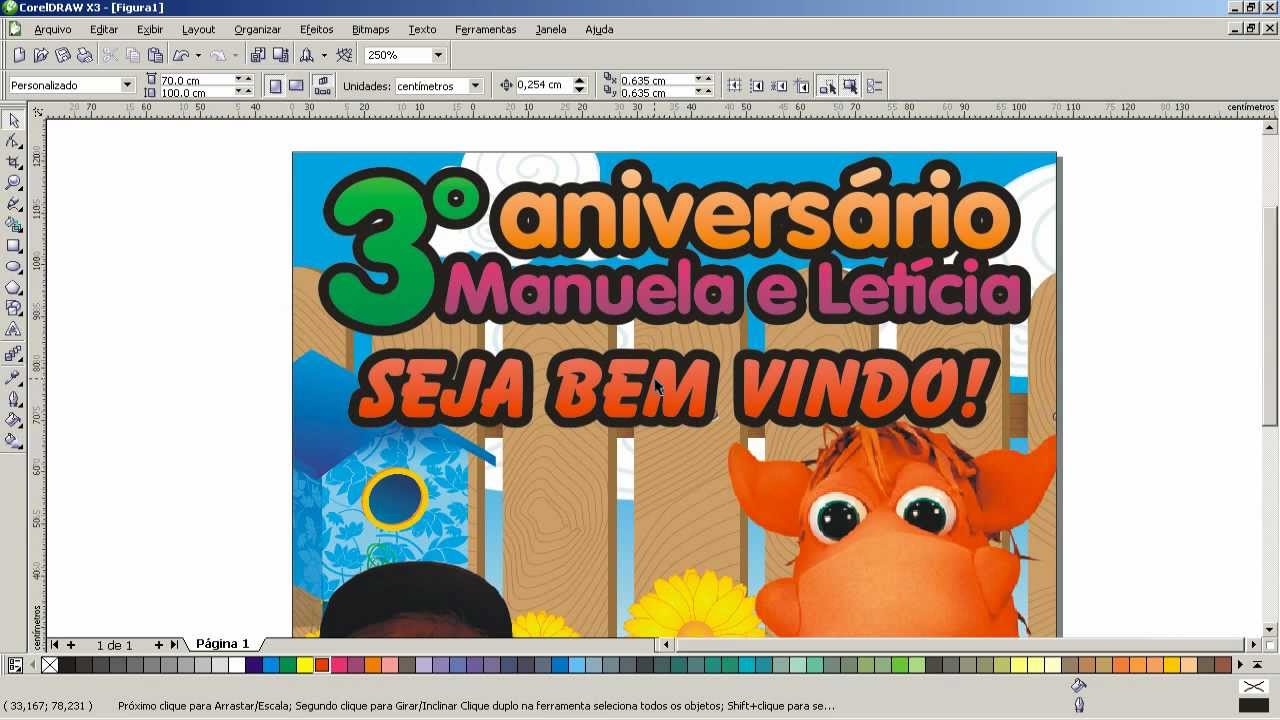The width and height of the screenshot is (1280, 720).
Task: Open the Personalizado paper size dropdown
Action: (127, 85)
